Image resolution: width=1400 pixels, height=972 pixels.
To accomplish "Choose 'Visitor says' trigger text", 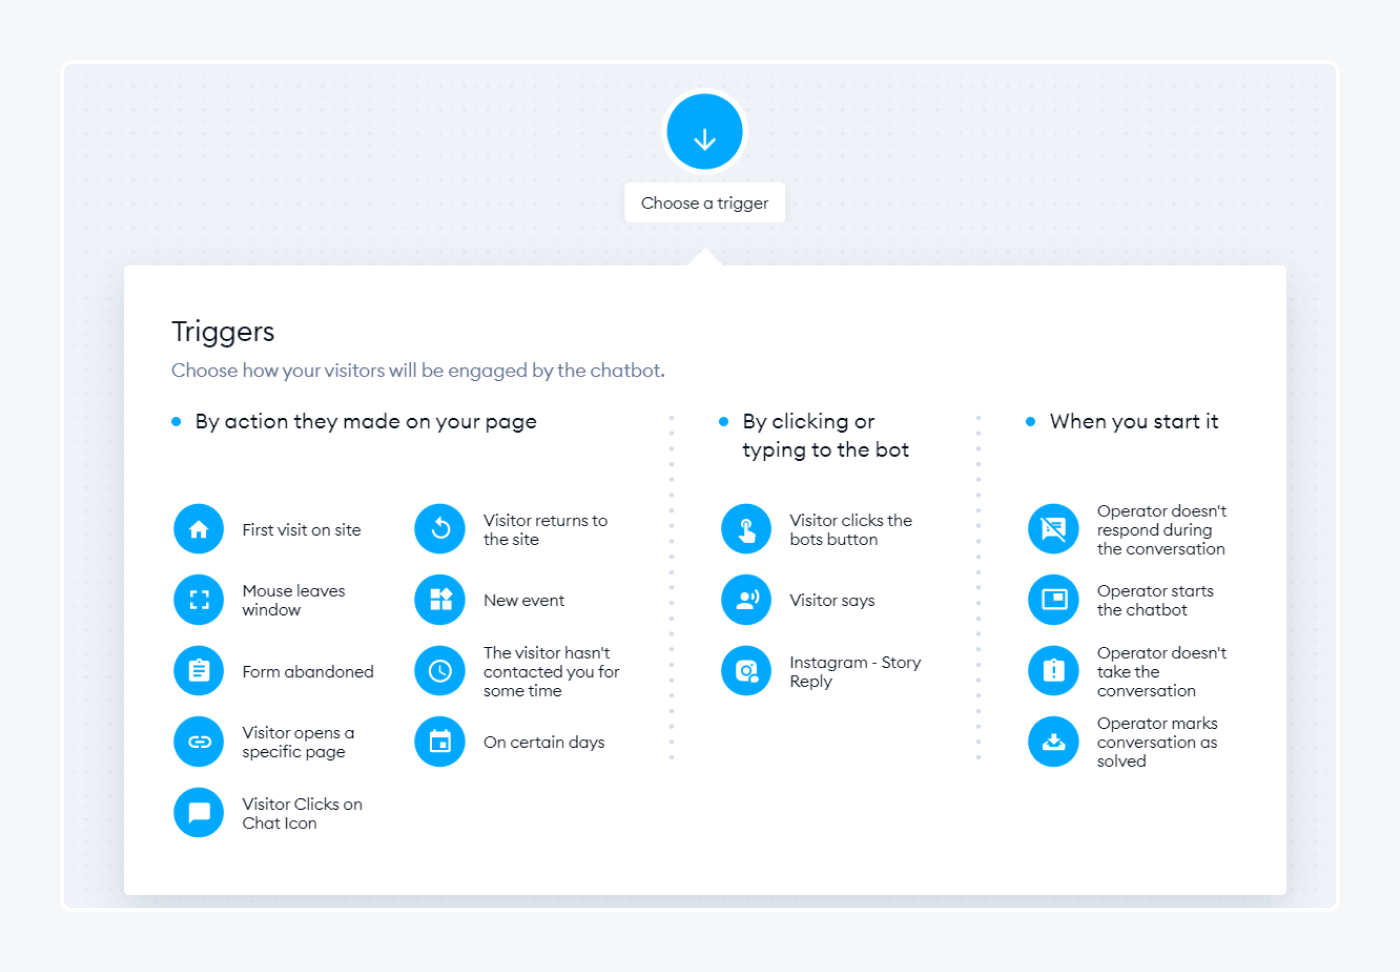I will [x=832, y=601].
